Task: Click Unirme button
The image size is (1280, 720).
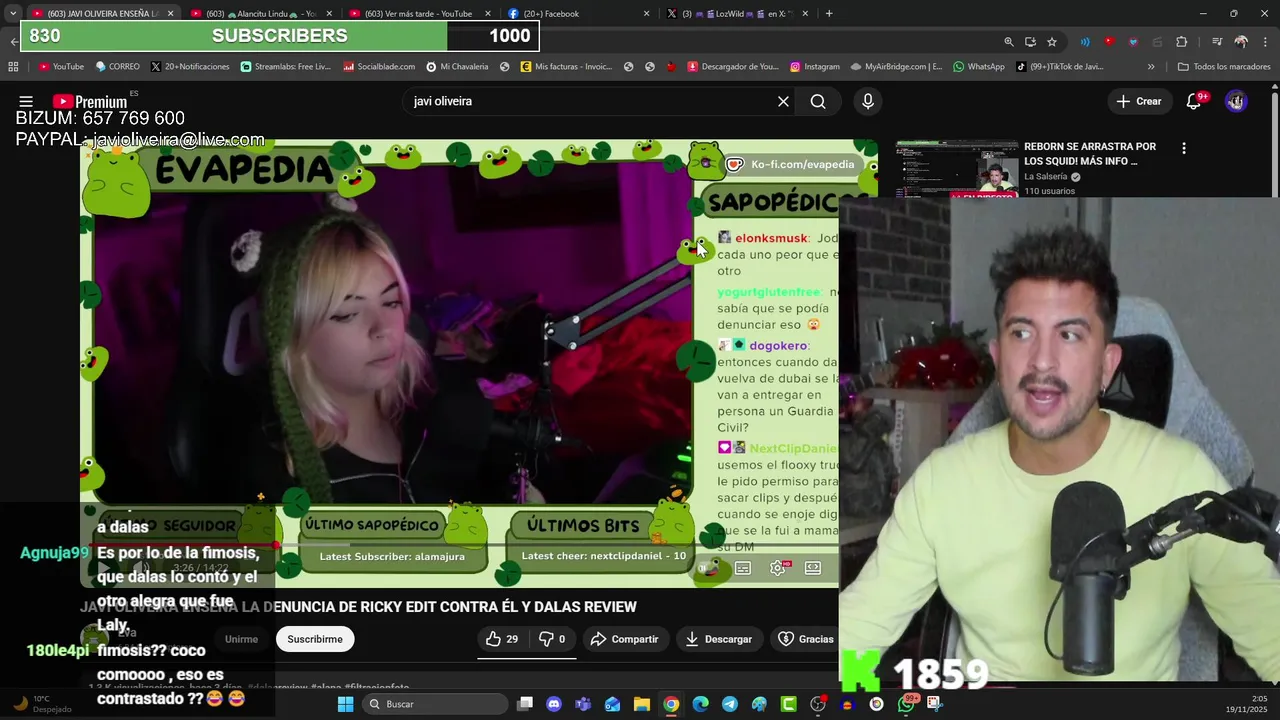Action: tap(241, 639)
